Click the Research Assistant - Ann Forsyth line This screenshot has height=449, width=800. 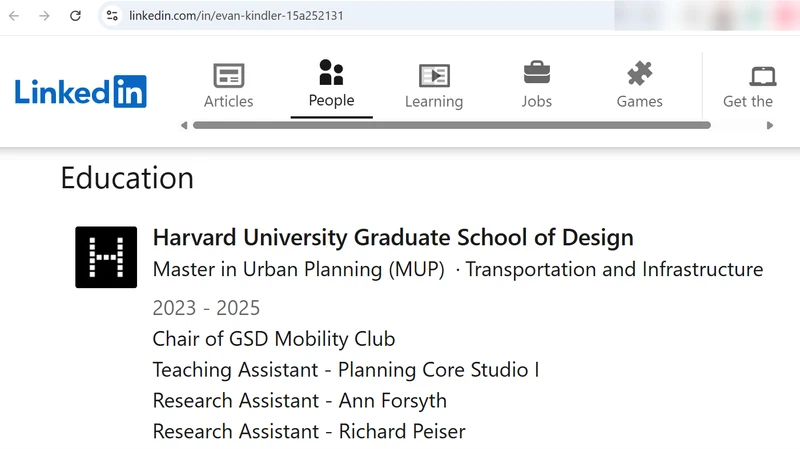(x=299, y=400)
